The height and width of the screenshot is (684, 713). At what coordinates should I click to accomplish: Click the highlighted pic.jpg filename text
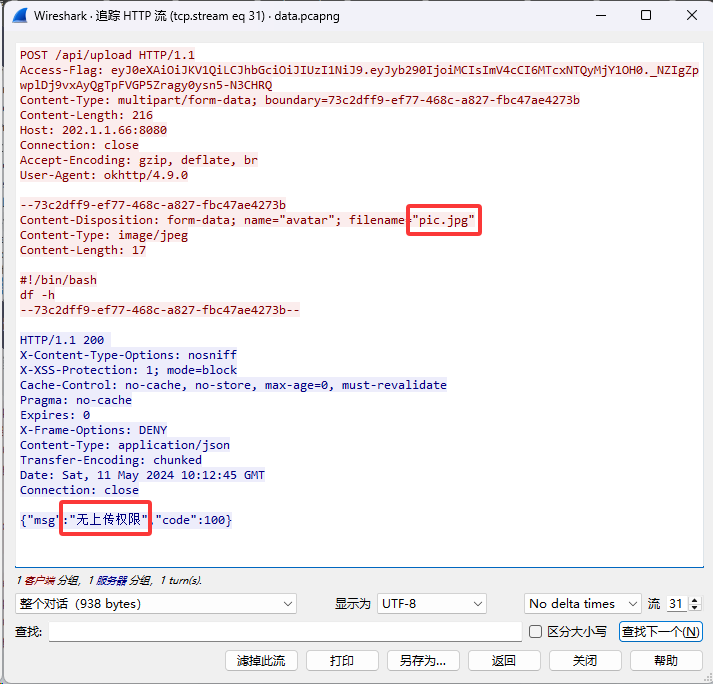pos(445,220)
